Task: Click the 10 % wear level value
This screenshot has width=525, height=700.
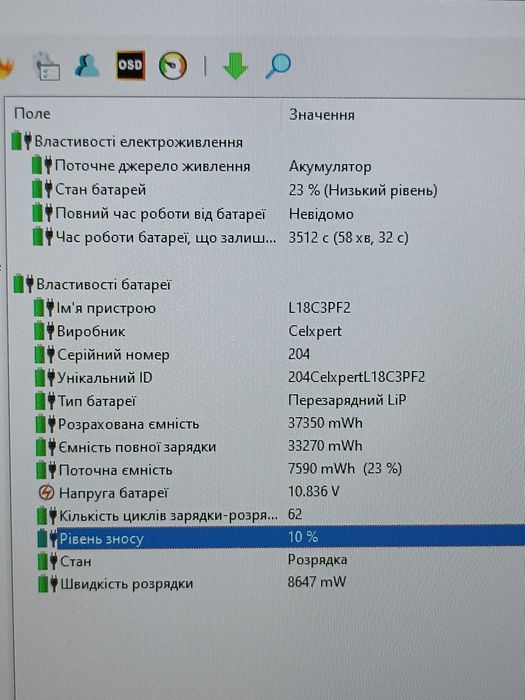Action: [x=303, y=537]
